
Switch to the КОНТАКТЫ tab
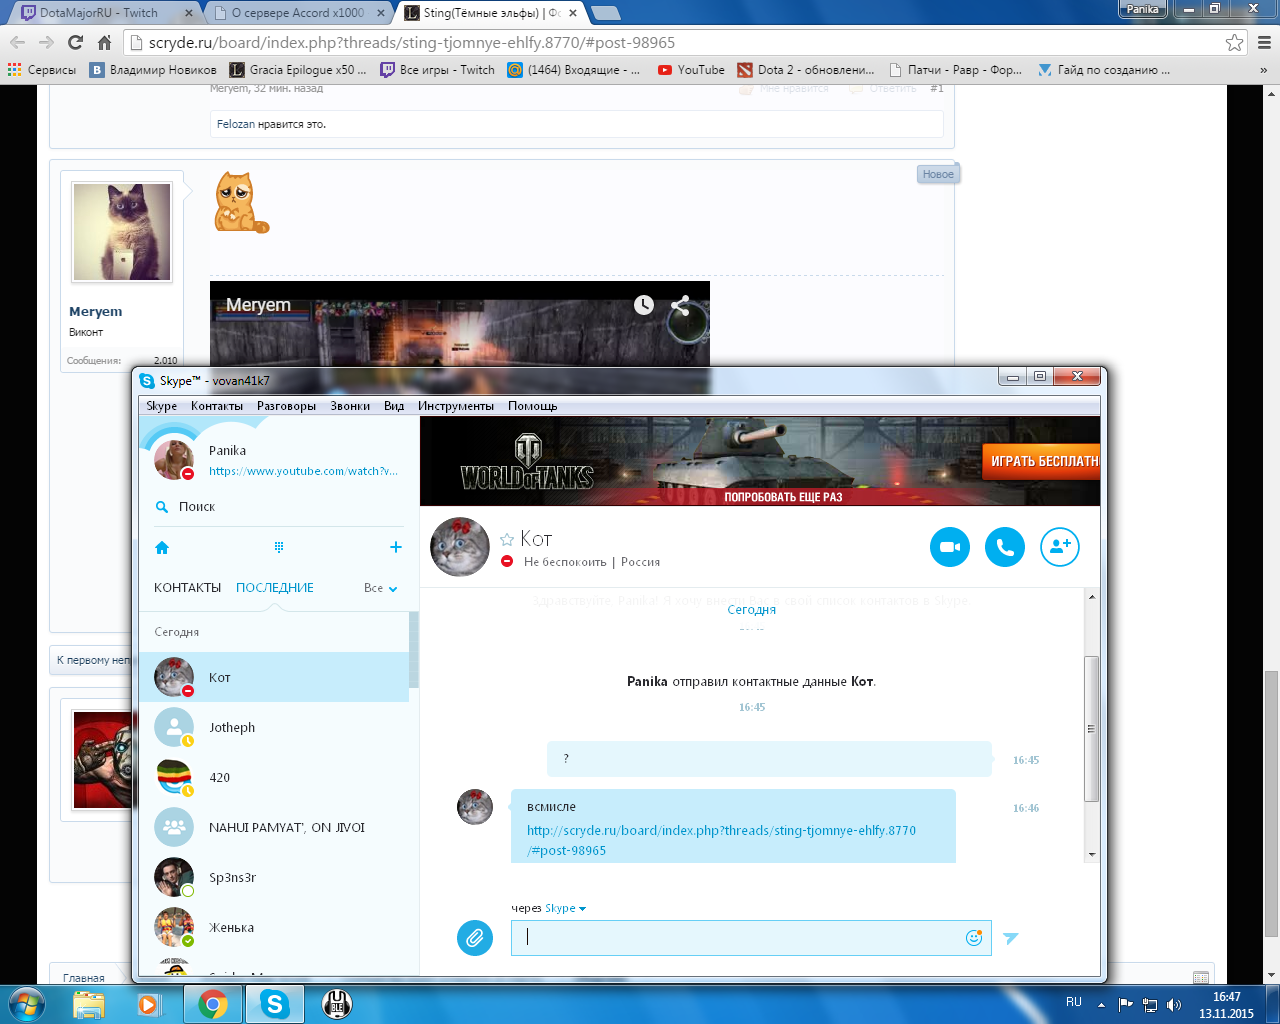pyautogui.click(x=187, y=588)
